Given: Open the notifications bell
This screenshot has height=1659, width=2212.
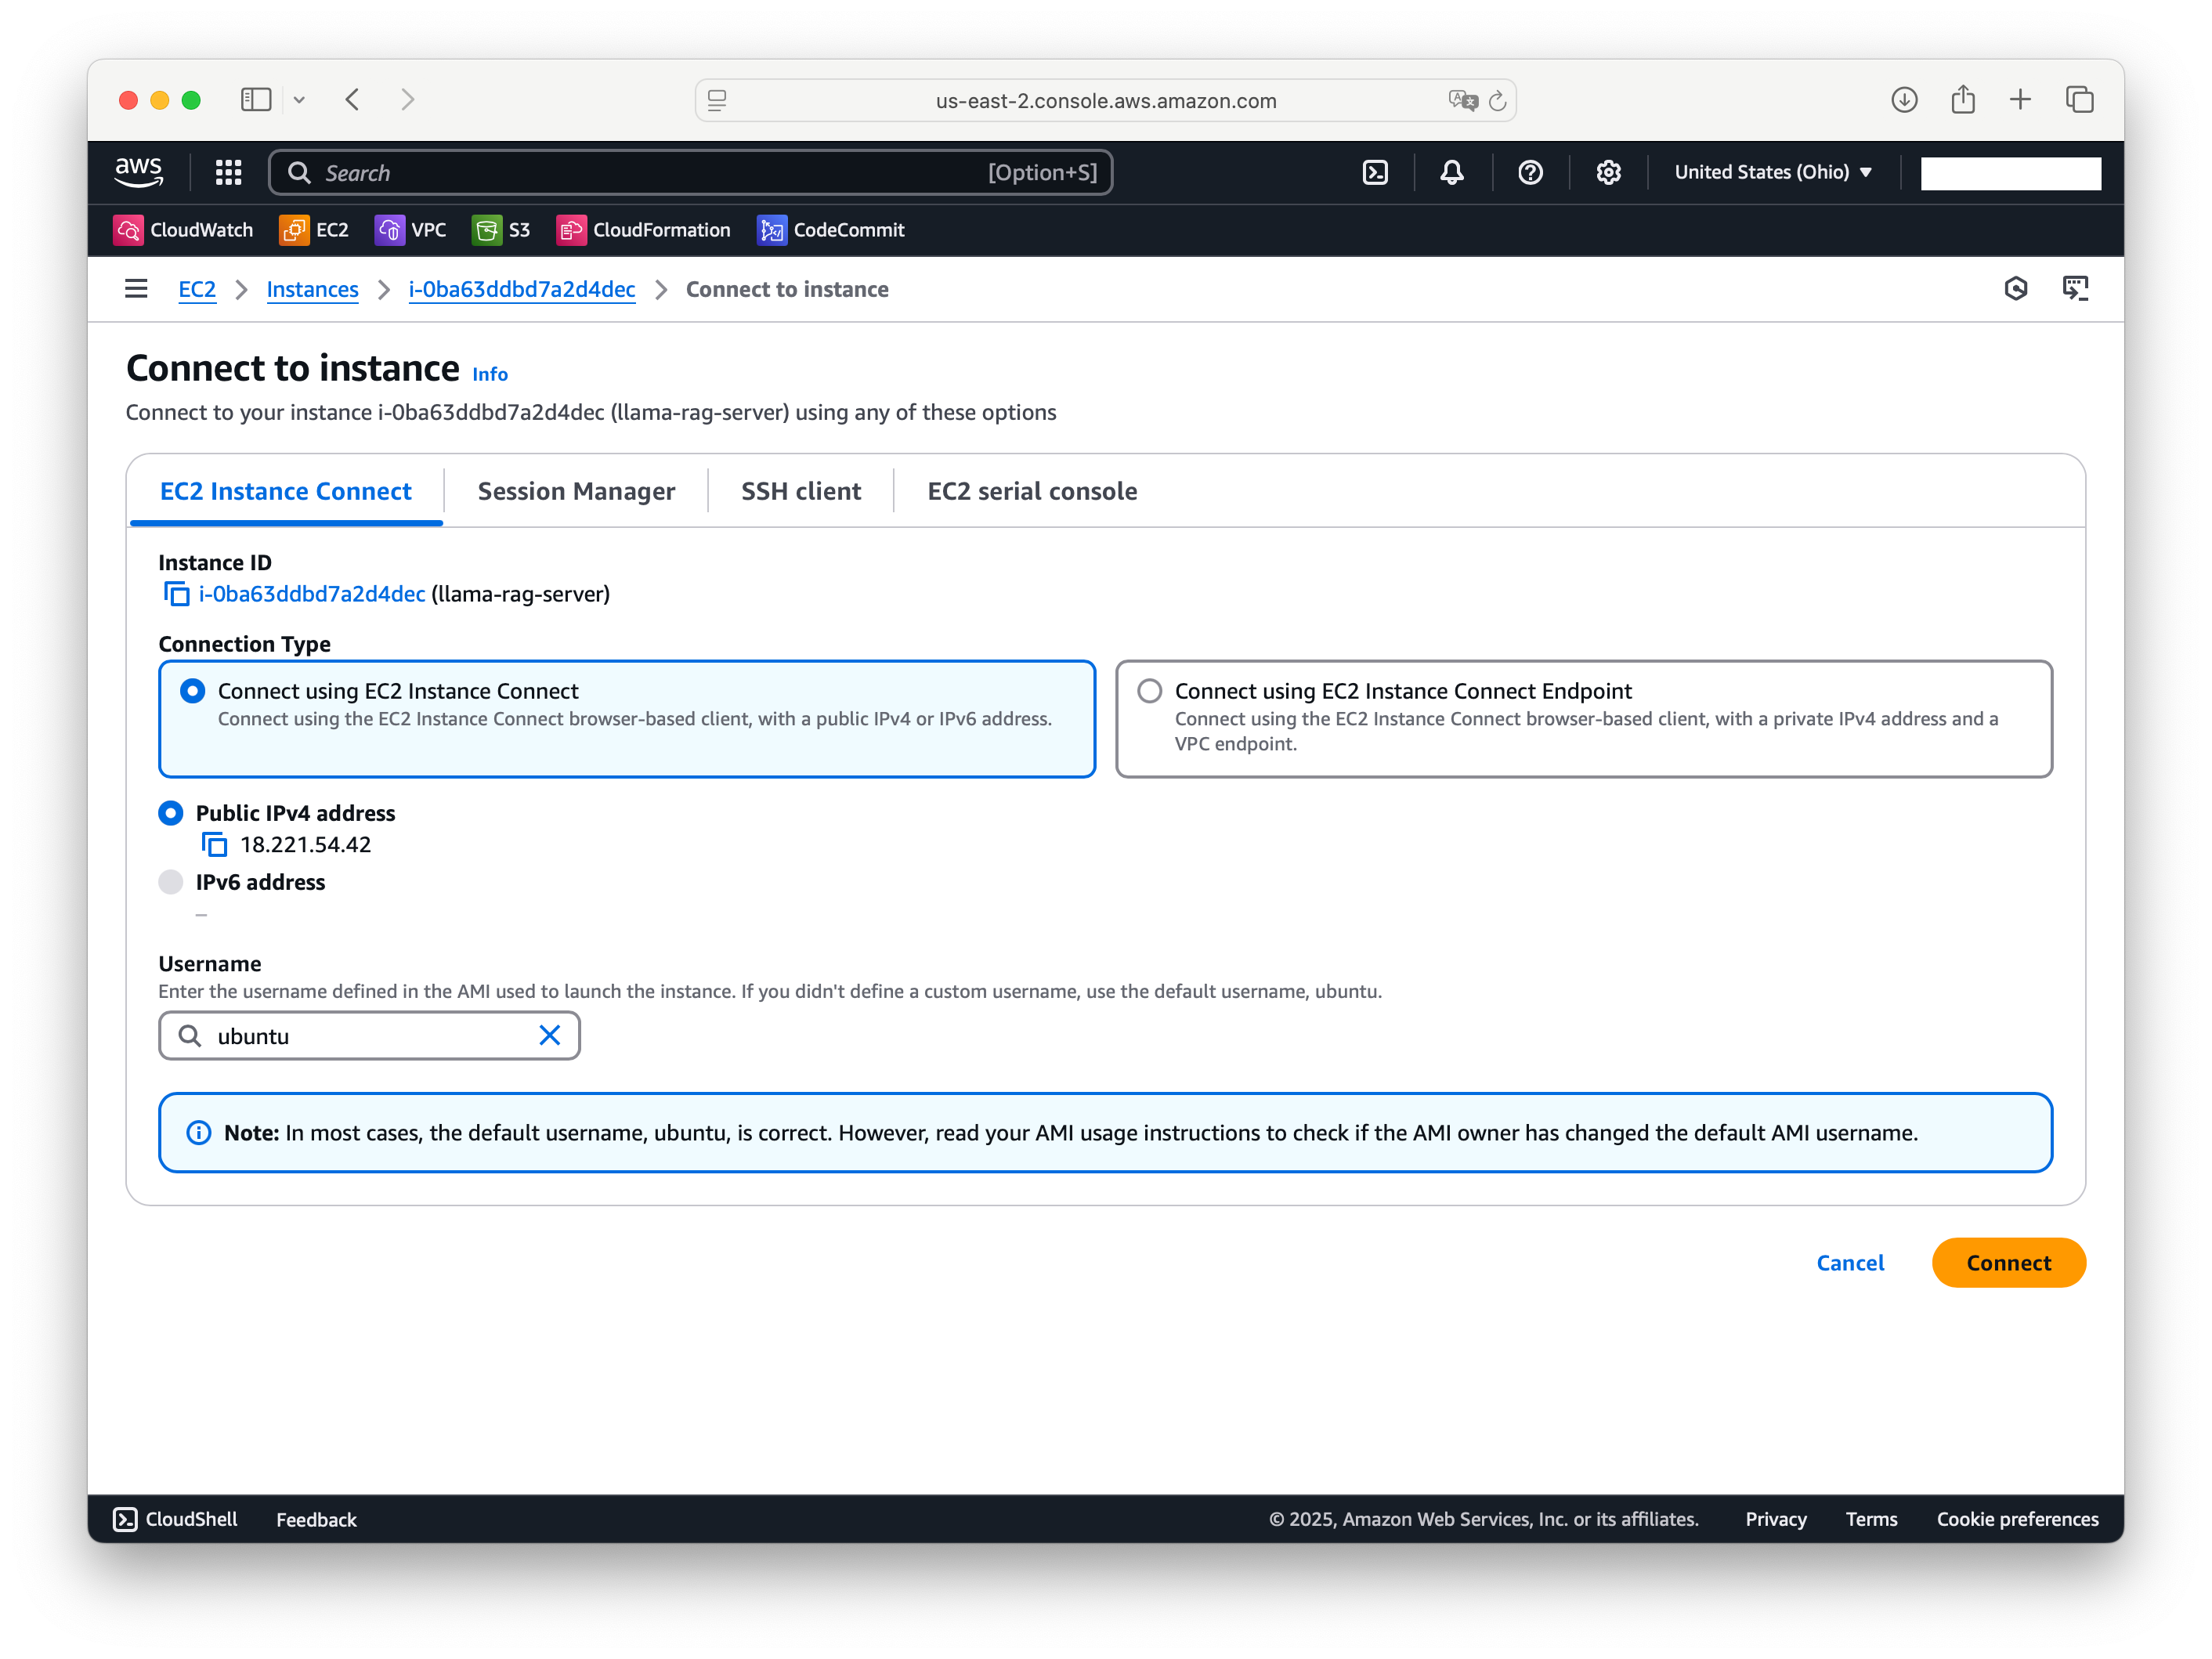Looking at the screenshot, I should tap(1452, 172).
